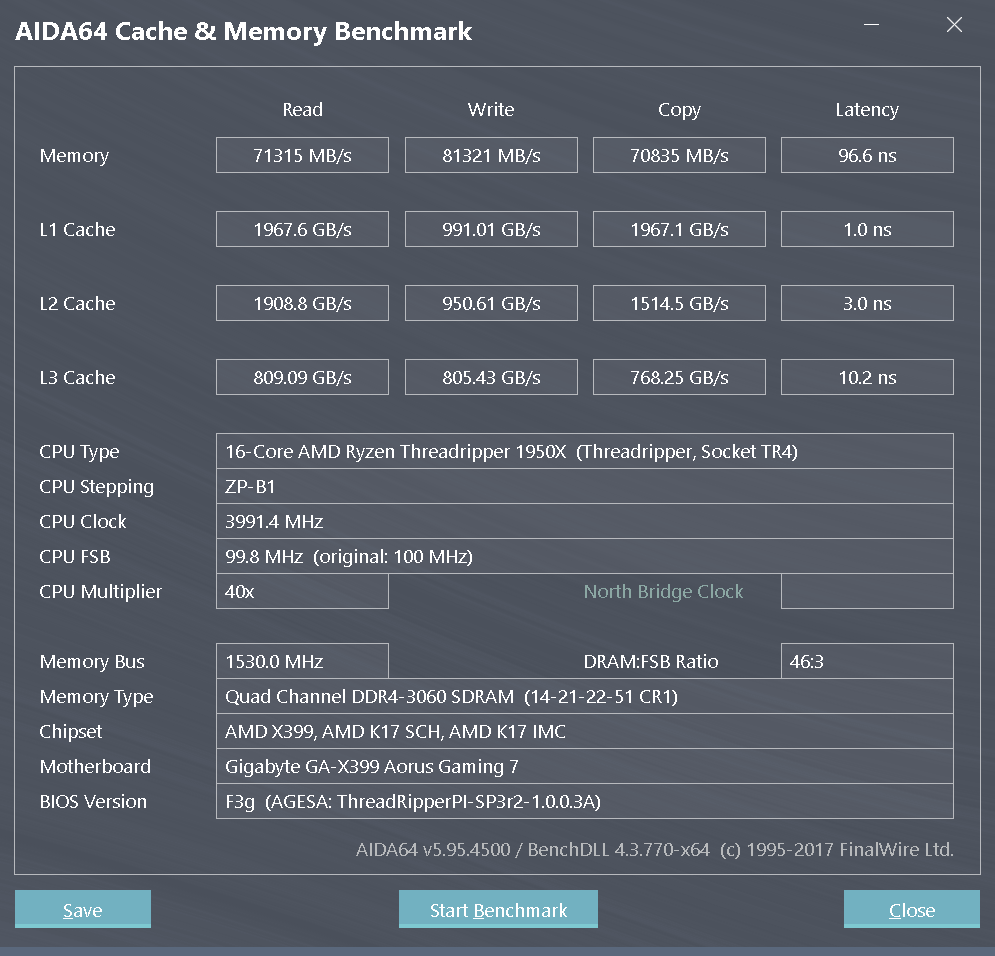Select the L1 Cache Read 1967.6 GB/s box
The height and width of the screenshot is (956, 995).
302,229
